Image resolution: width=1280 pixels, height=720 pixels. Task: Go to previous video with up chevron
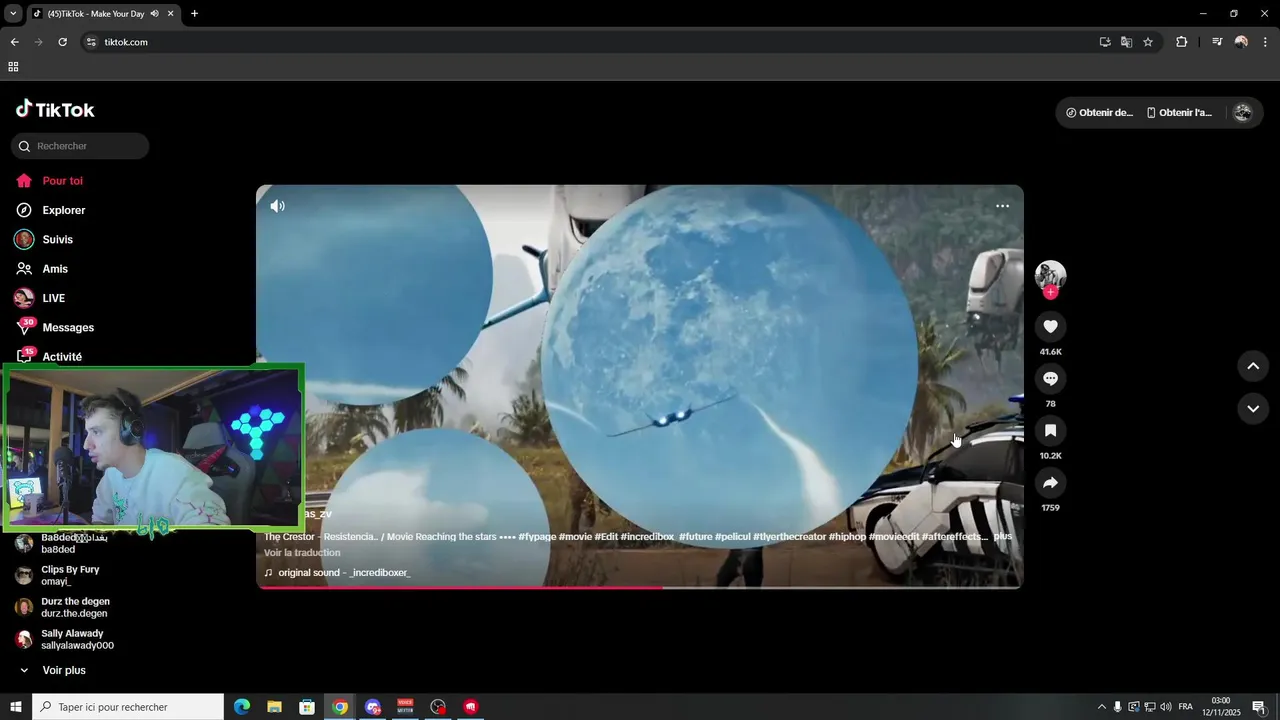tap(1253, 366)
